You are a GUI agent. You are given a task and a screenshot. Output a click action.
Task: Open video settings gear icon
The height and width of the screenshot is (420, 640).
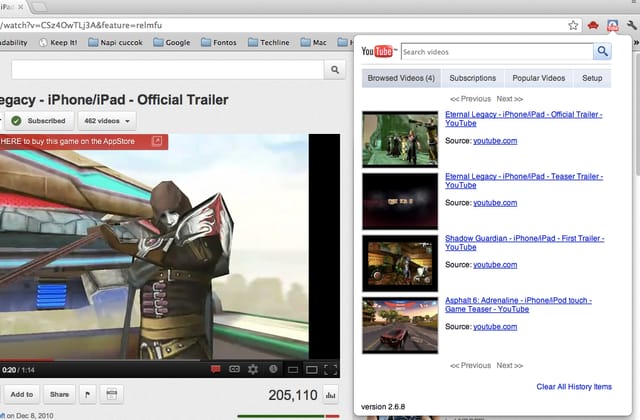tap(253, 369)
